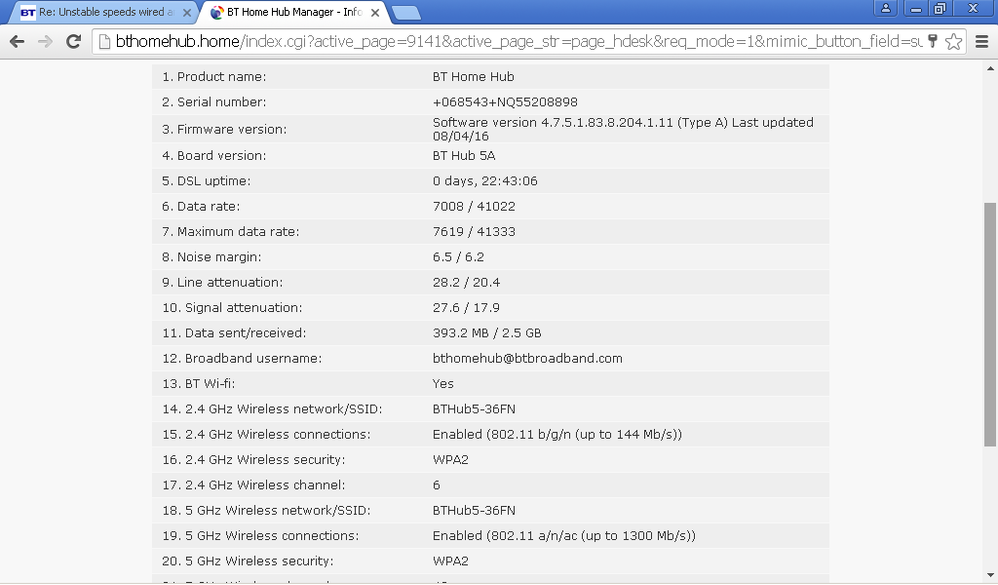Screen dimensions: 998x585
Task: Bookmark this page with the star icon
Action: point(953,41)
